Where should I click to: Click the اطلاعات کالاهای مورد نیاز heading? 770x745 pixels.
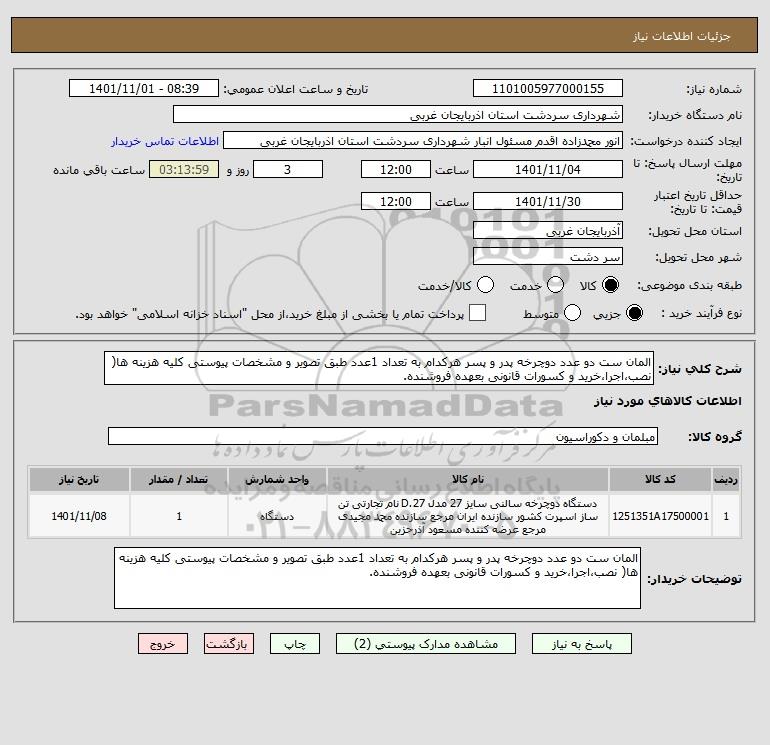tap(668, 401)
